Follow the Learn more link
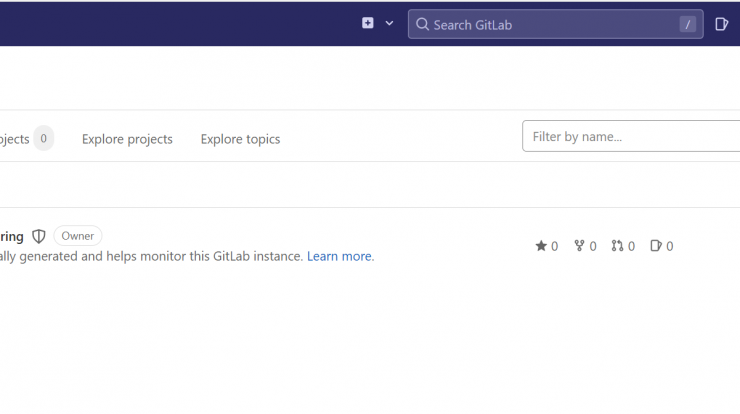The image size is (740, 414). [x=339, y=256]
